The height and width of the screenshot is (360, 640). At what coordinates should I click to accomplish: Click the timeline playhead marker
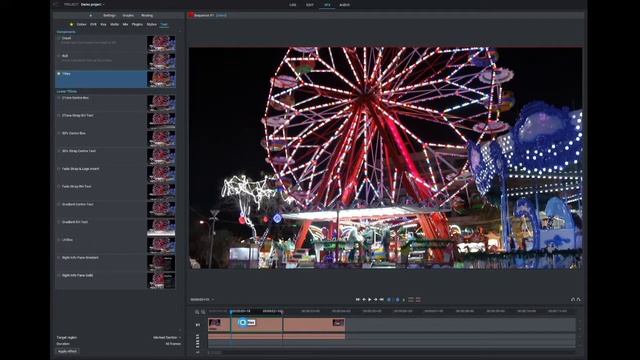point(231,312)
